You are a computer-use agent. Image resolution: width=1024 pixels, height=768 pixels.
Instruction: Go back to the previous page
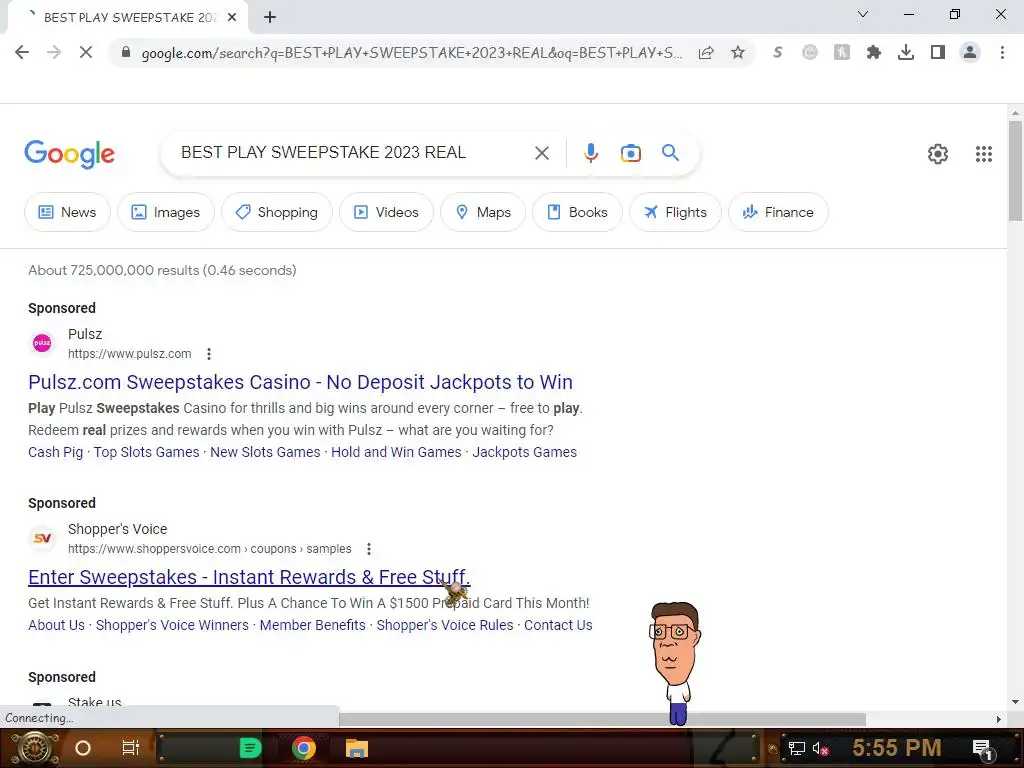[x=22, y=52]
